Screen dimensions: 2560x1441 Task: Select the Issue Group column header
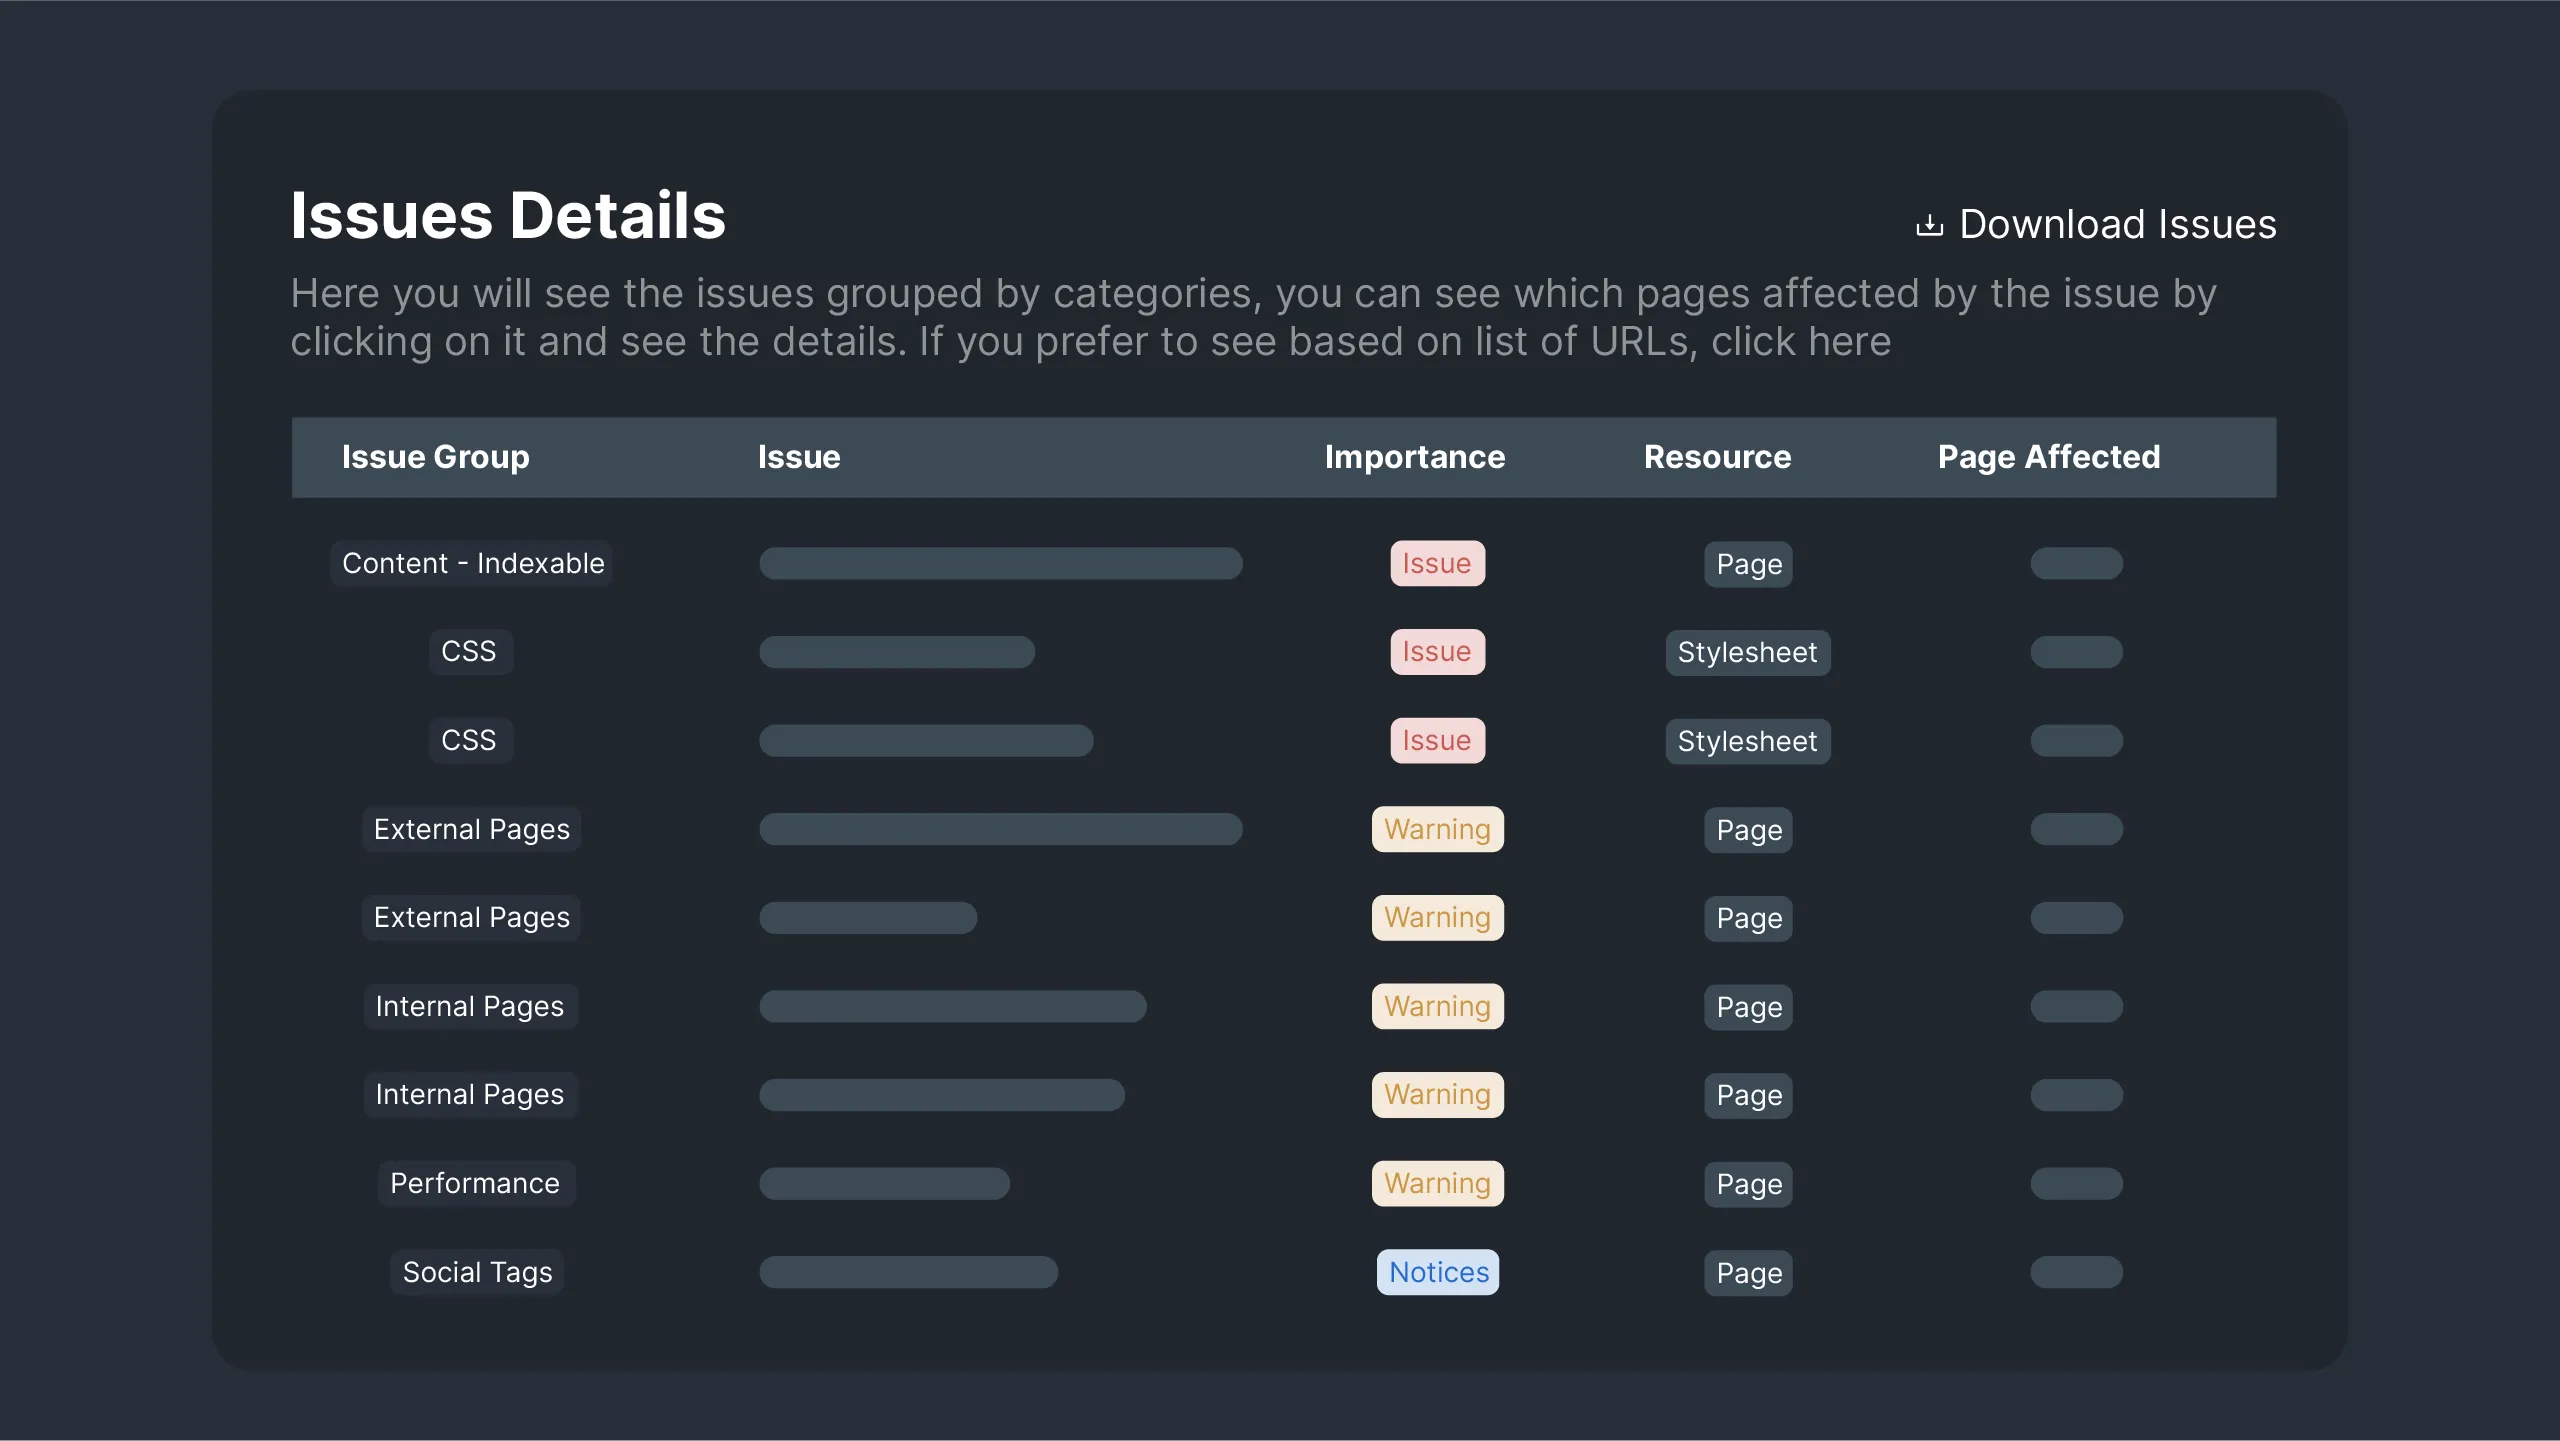(435, 457)
